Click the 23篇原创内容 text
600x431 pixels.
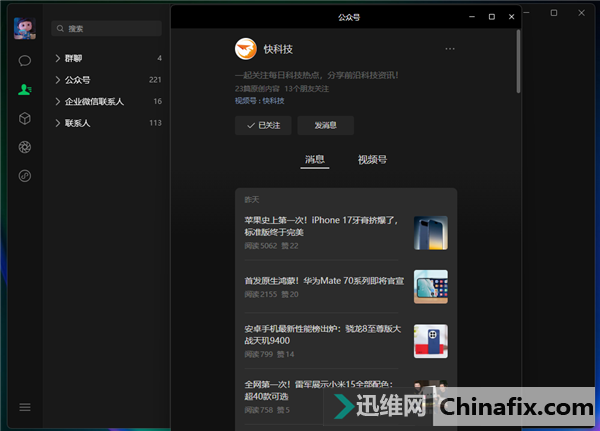257,89
